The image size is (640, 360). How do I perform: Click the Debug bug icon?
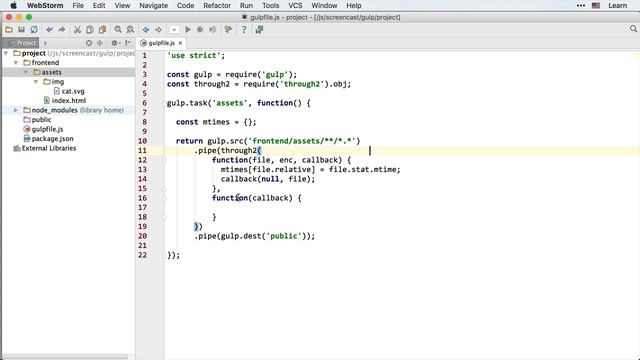(200, 30)
